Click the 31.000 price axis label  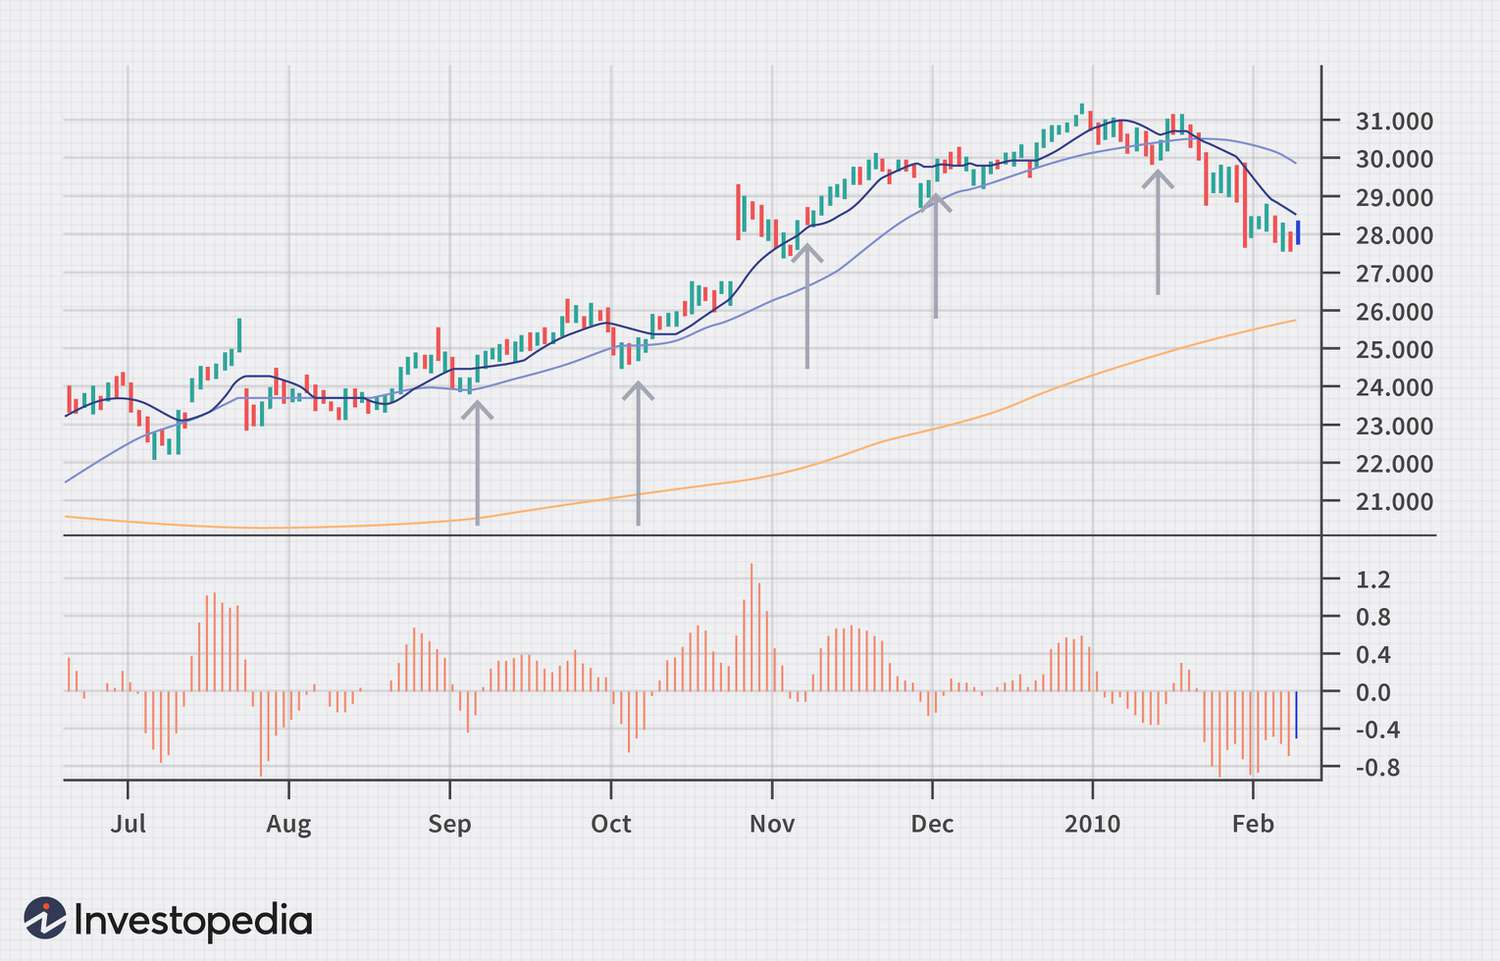[x=1394, y=121]
